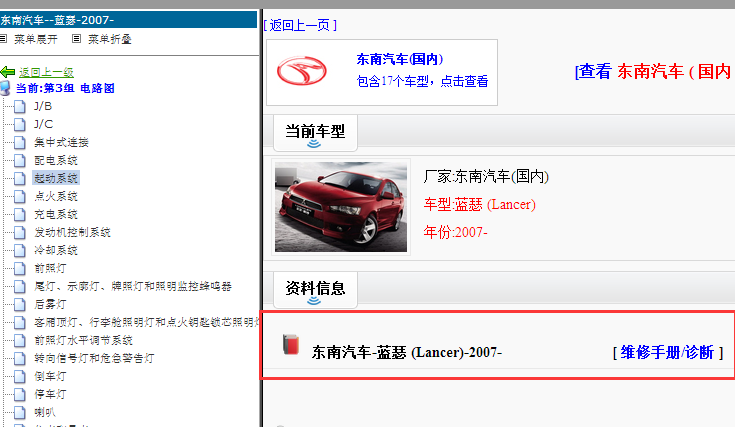Open the 资料信息 tab
Image resolution: width=735 pixels, height=427 pixels.
point(315,290)
